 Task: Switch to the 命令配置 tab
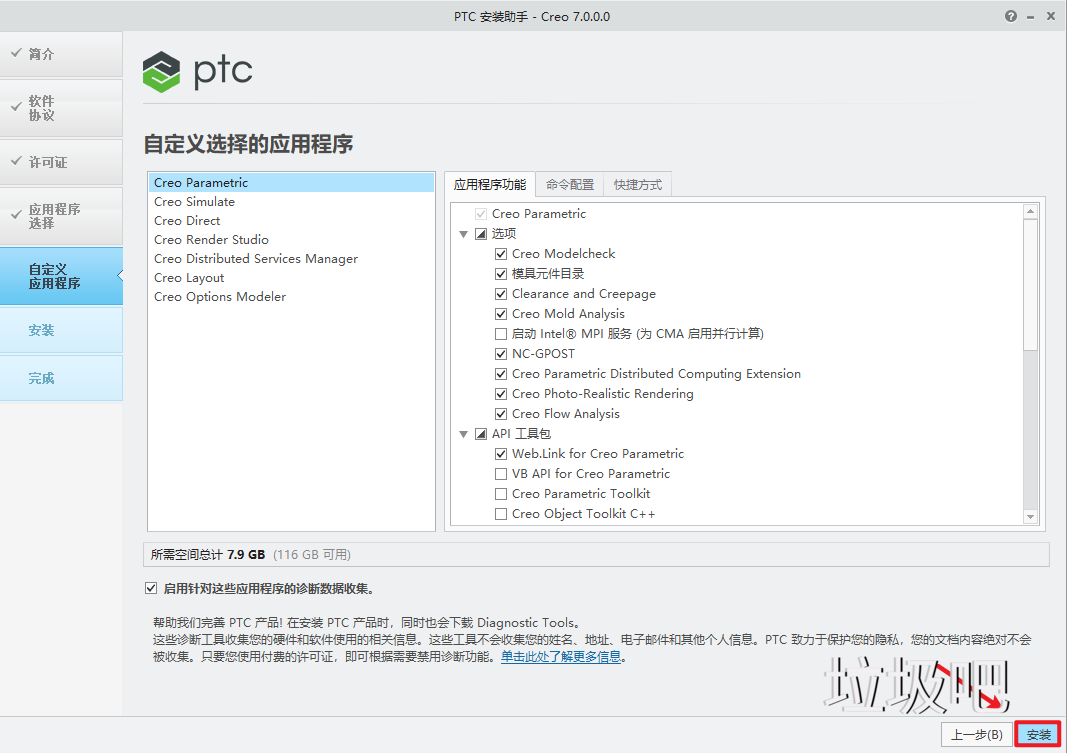tap(569, 185)
